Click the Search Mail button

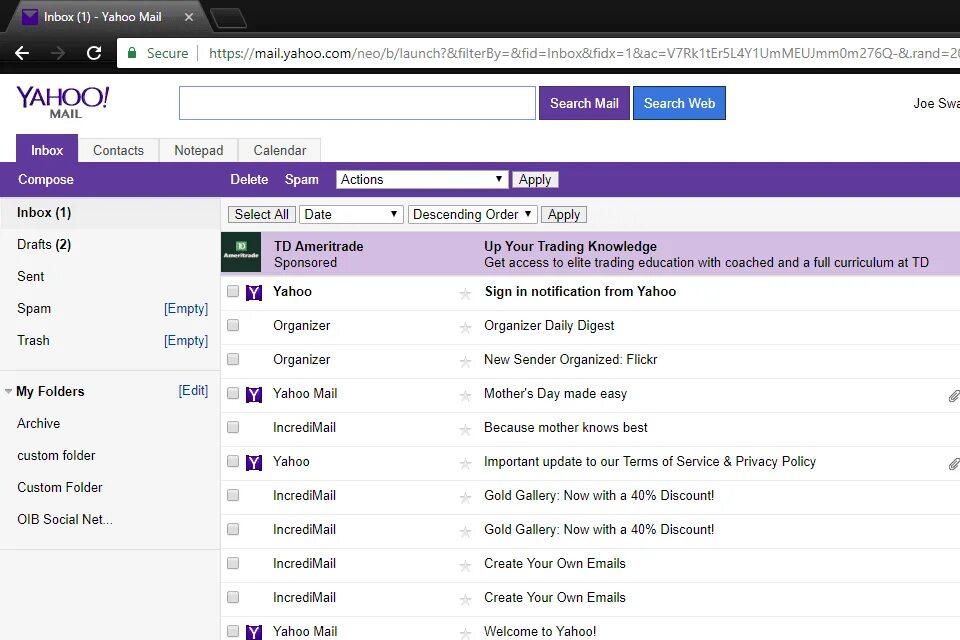(x=584, y=103)
